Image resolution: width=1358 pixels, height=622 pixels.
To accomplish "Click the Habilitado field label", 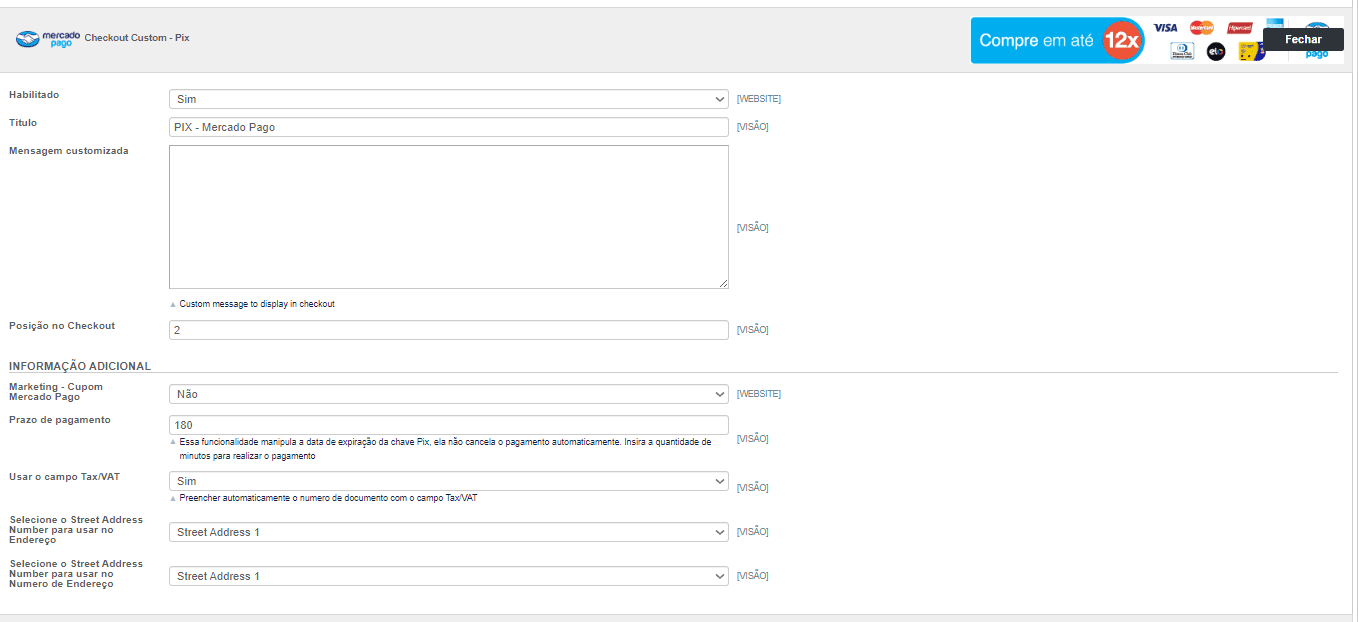I will (34, 95).
